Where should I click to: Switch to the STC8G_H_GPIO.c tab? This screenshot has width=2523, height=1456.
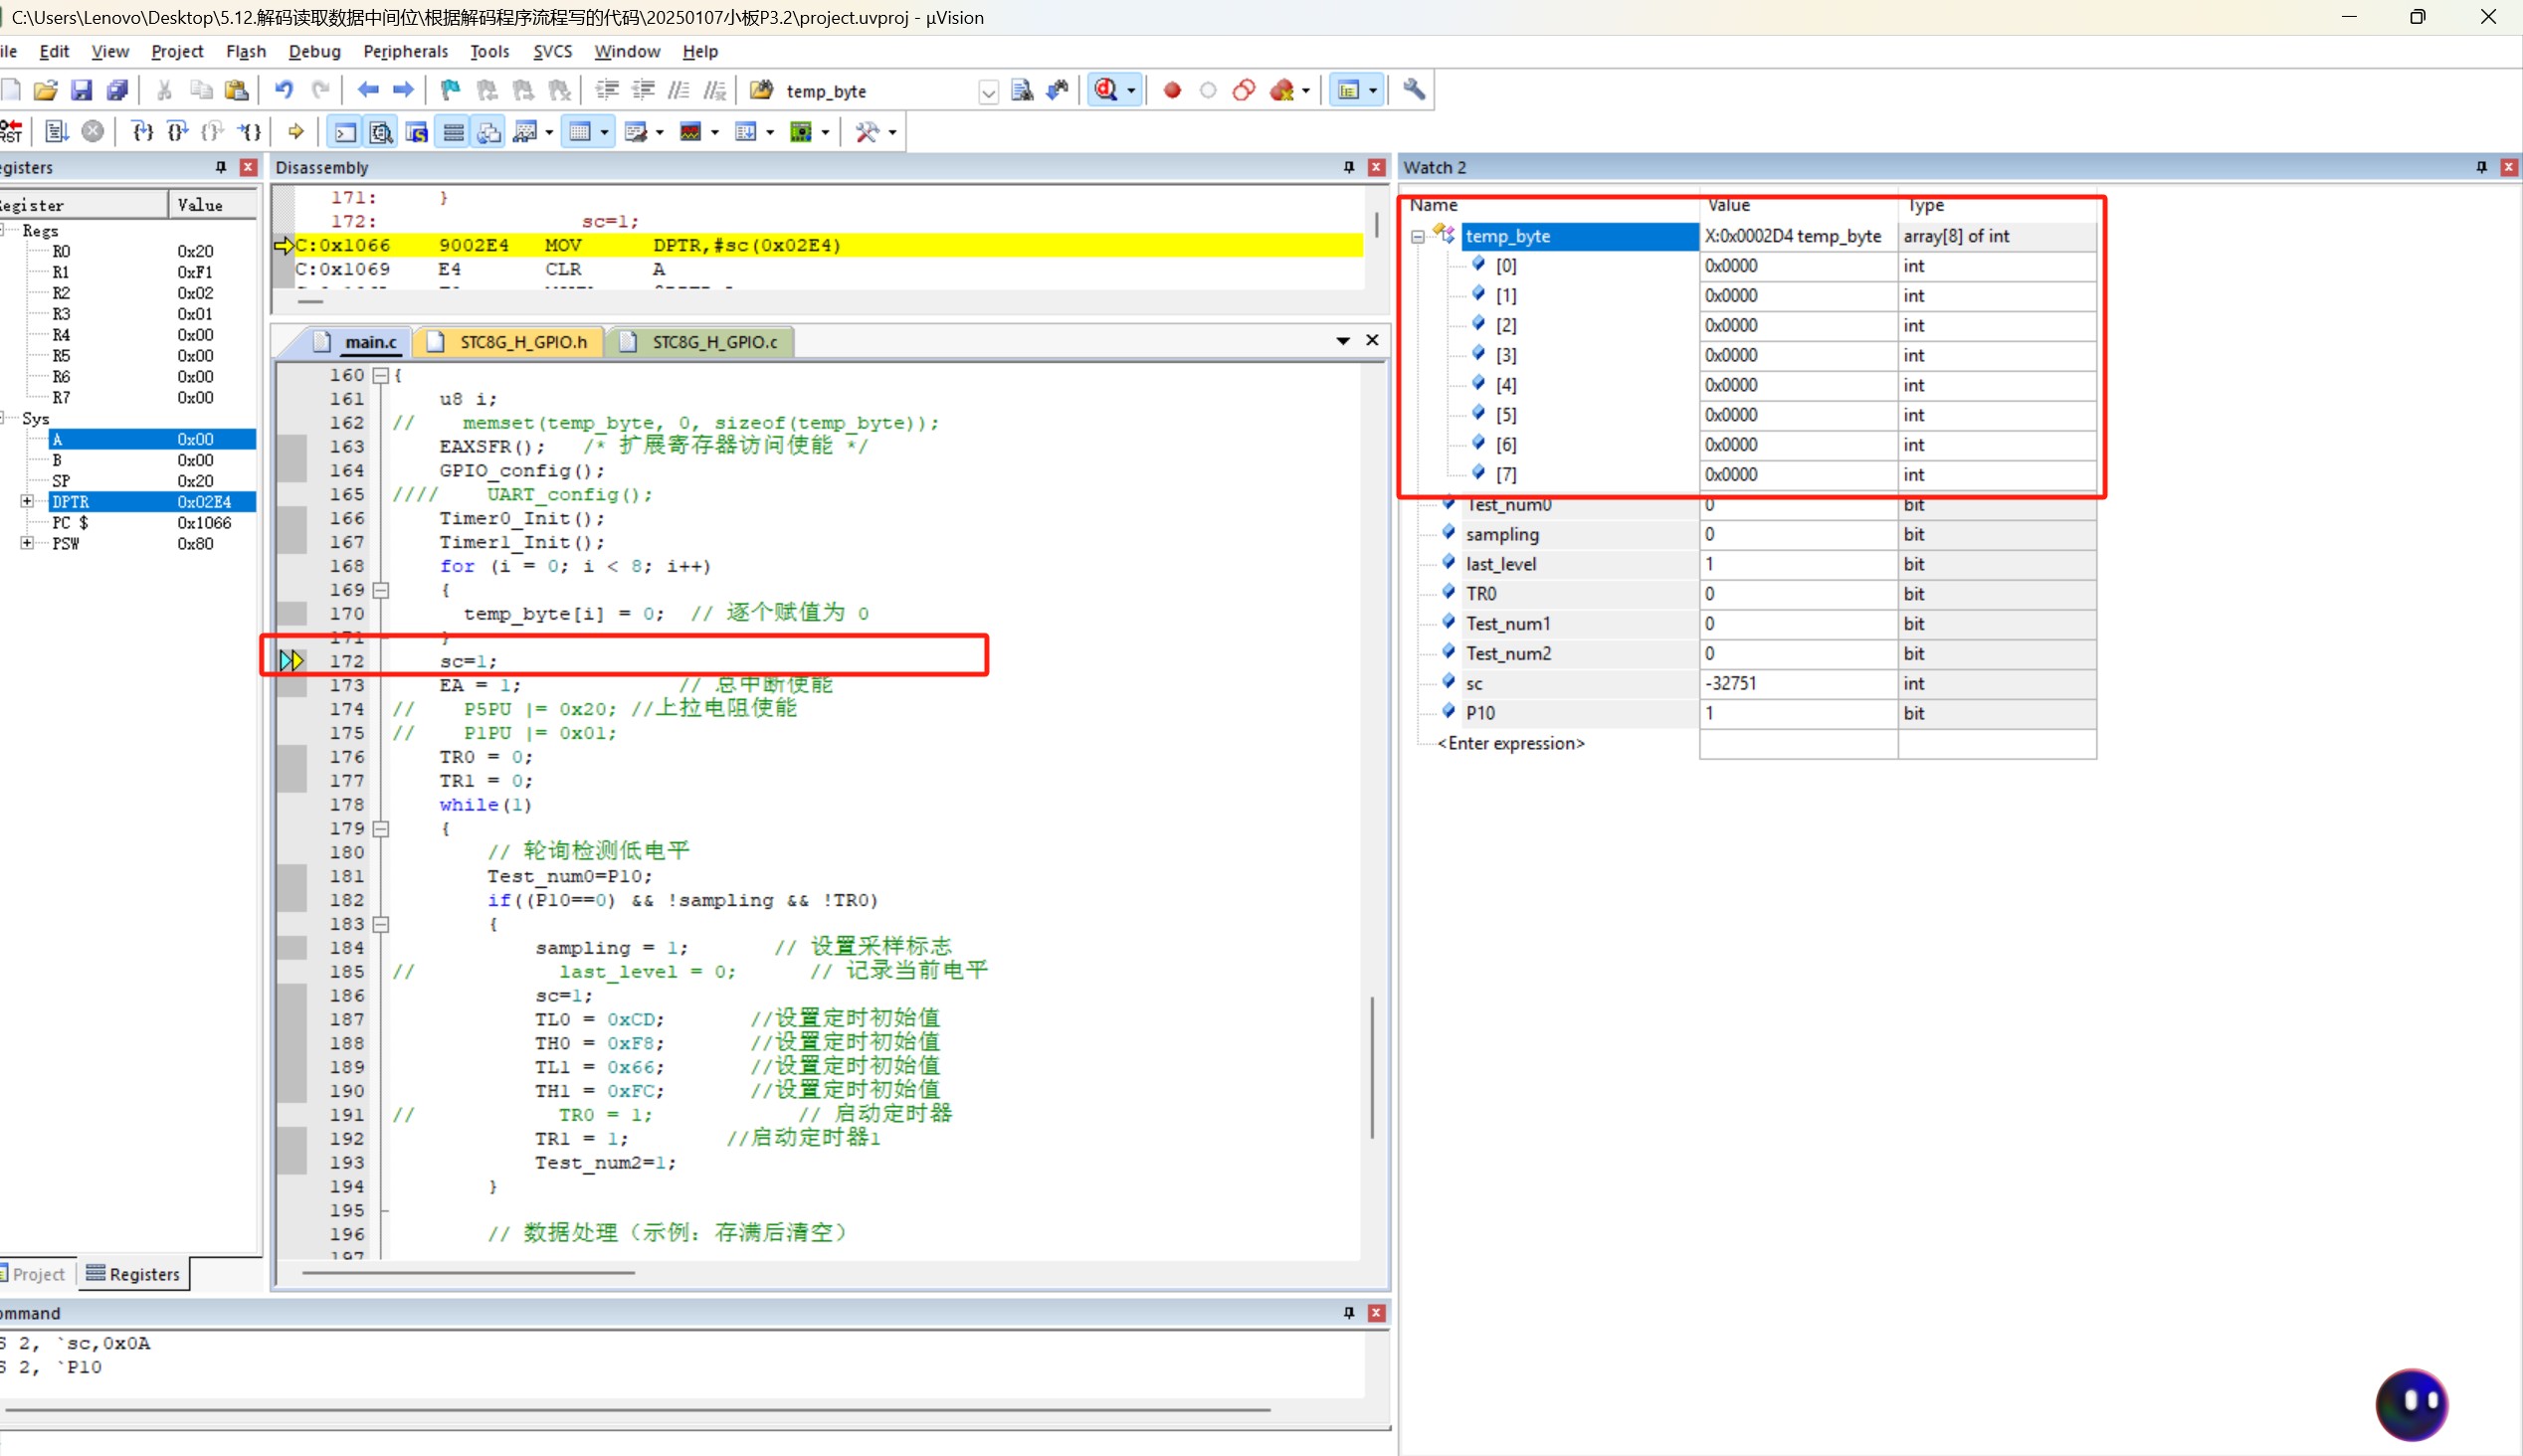point(700,342)
